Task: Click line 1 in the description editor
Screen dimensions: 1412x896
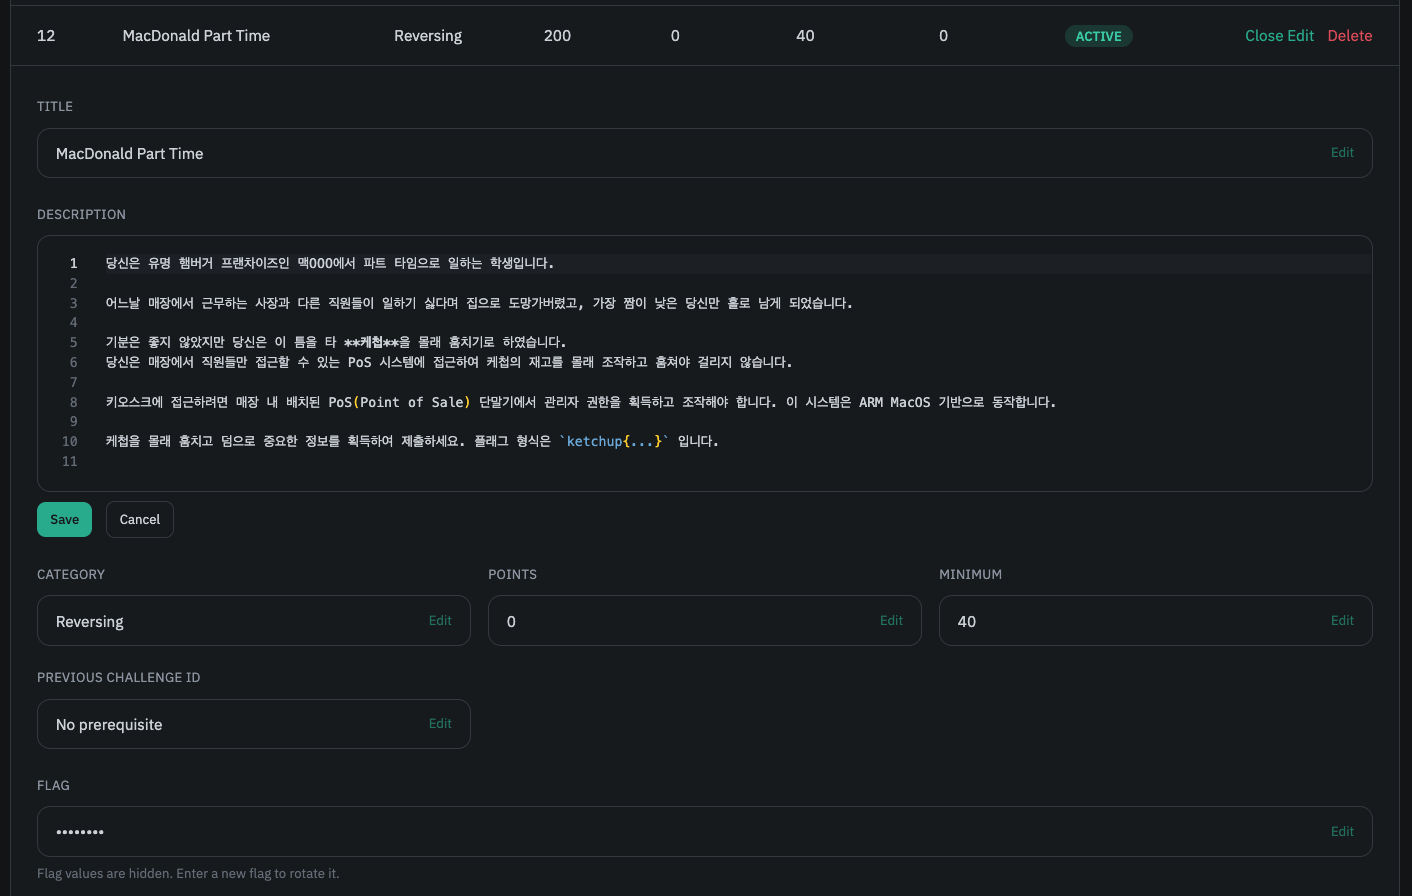Action: pos(400,263)
